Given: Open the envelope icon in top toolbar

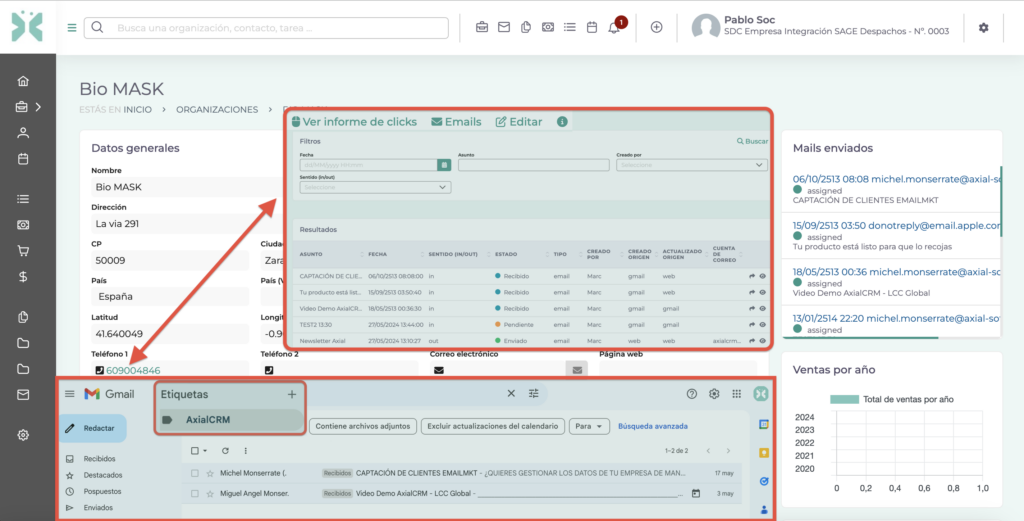Looking at the screenshot, I should (x=504, y=27).
